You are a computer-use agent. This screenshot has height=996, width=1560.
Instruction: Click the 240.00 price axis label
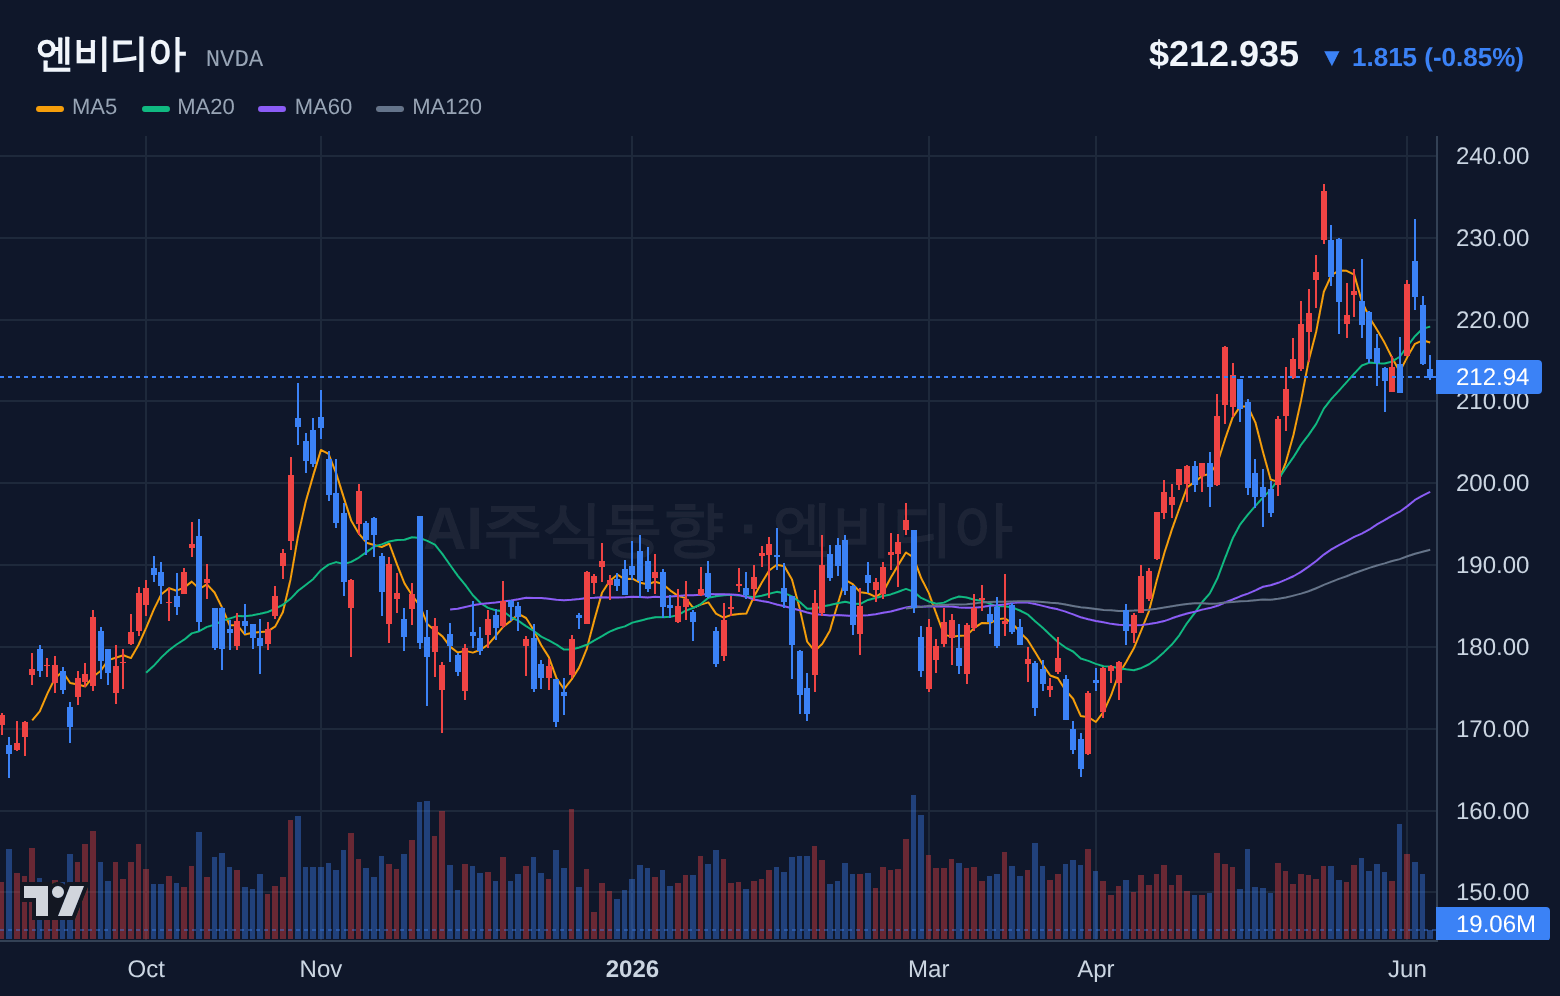tap(1492, 156)
